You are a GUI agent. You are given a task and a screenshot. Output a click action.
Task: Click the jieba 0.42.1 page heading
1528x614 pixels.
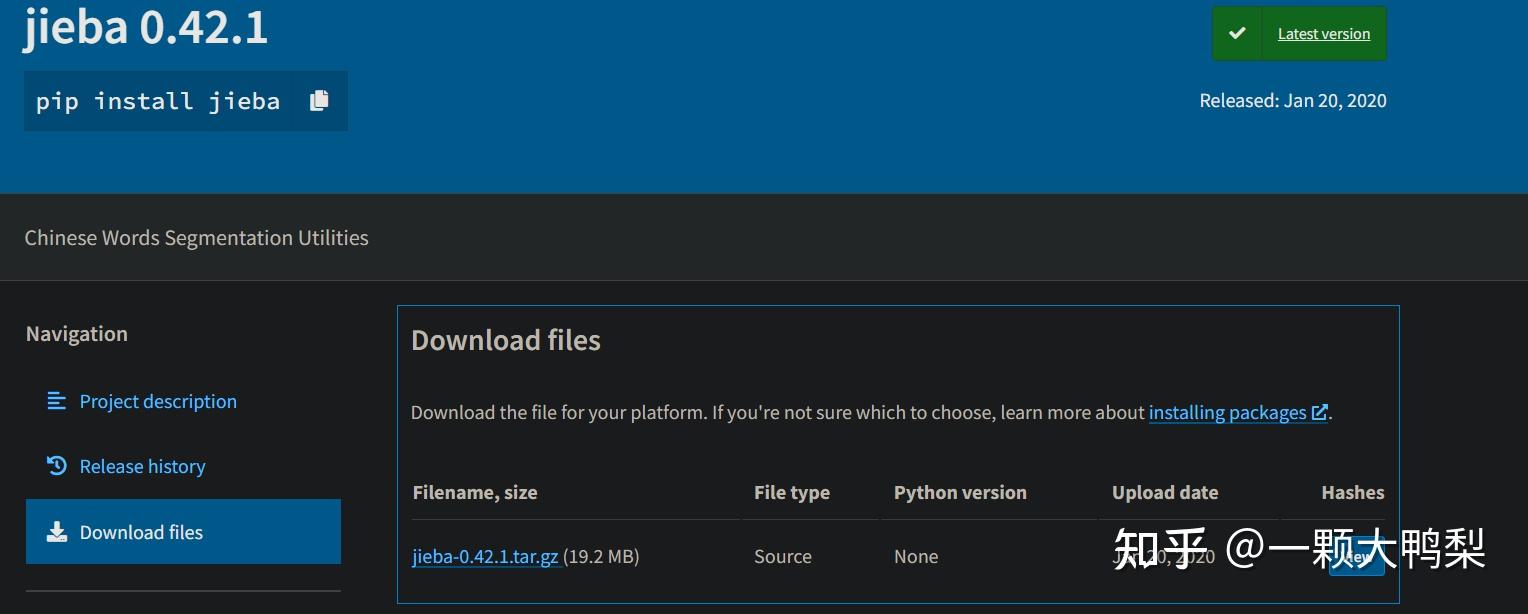146,27
